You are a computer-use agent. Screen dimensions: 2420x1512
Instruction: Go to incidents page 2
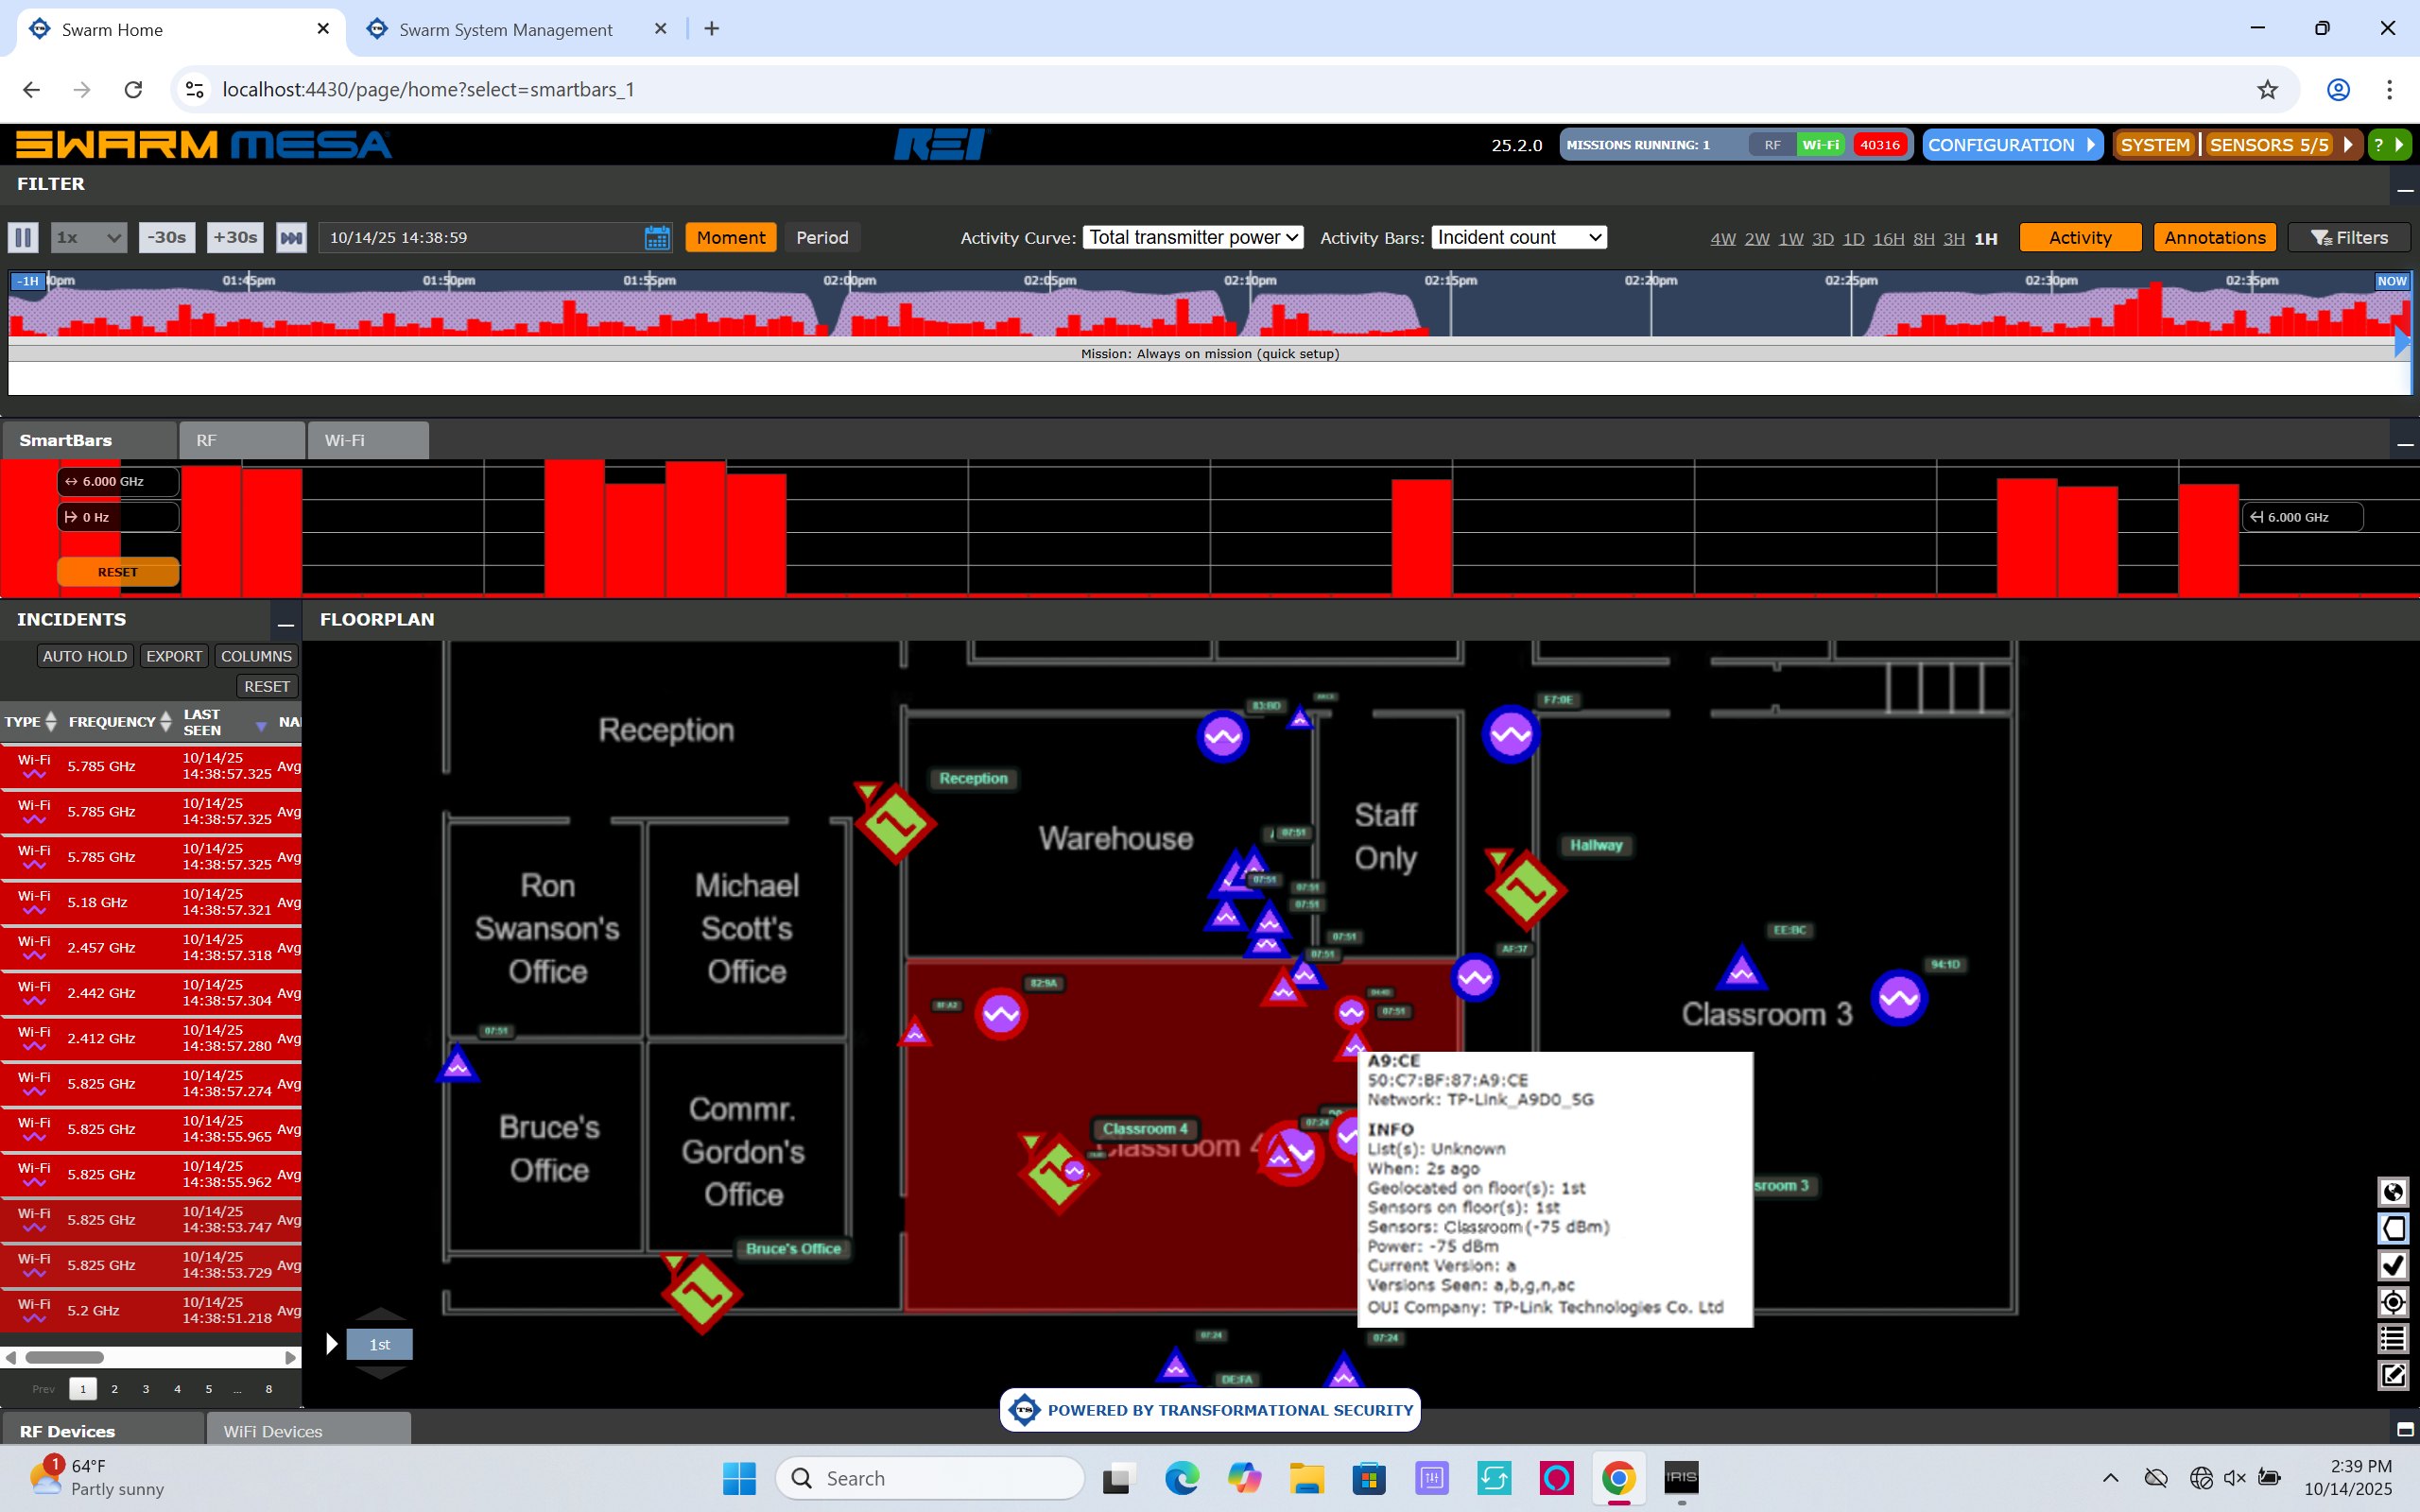click(x=115, y=1389)
